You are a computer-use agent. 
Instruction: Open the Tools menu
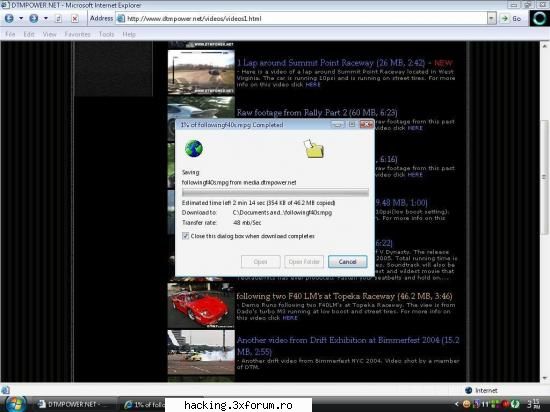[x=106, y=34]
